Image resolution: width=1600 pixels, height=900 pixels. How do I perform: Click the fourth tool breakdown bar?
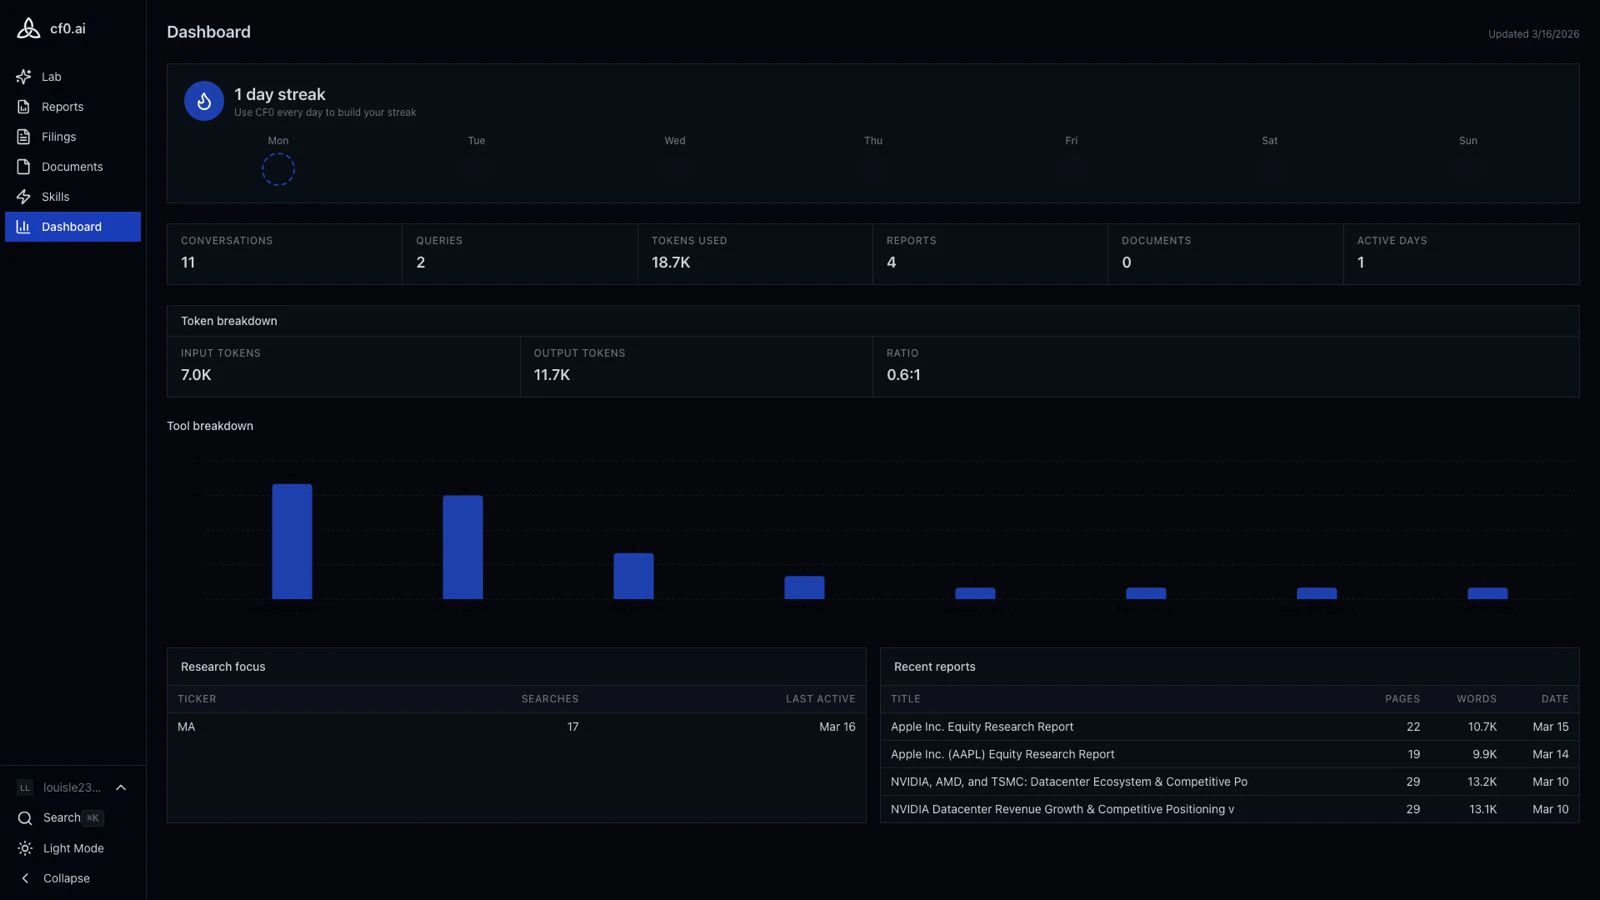pos(804,588)
